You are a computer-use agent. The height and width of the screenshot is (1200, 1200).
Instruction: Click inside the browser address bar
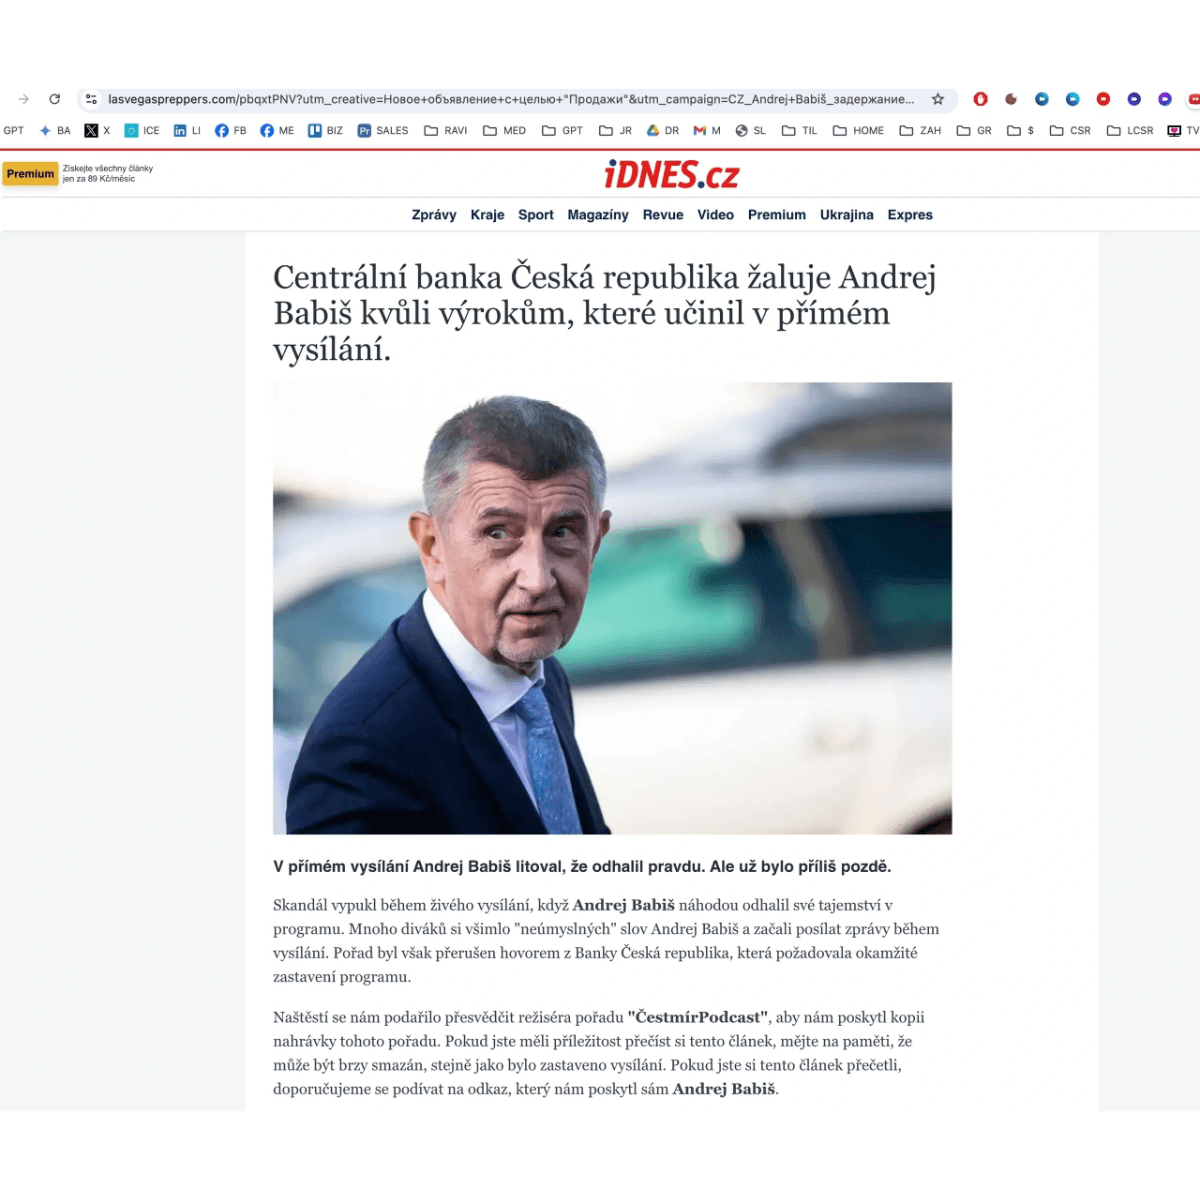[x=500, y=100]
